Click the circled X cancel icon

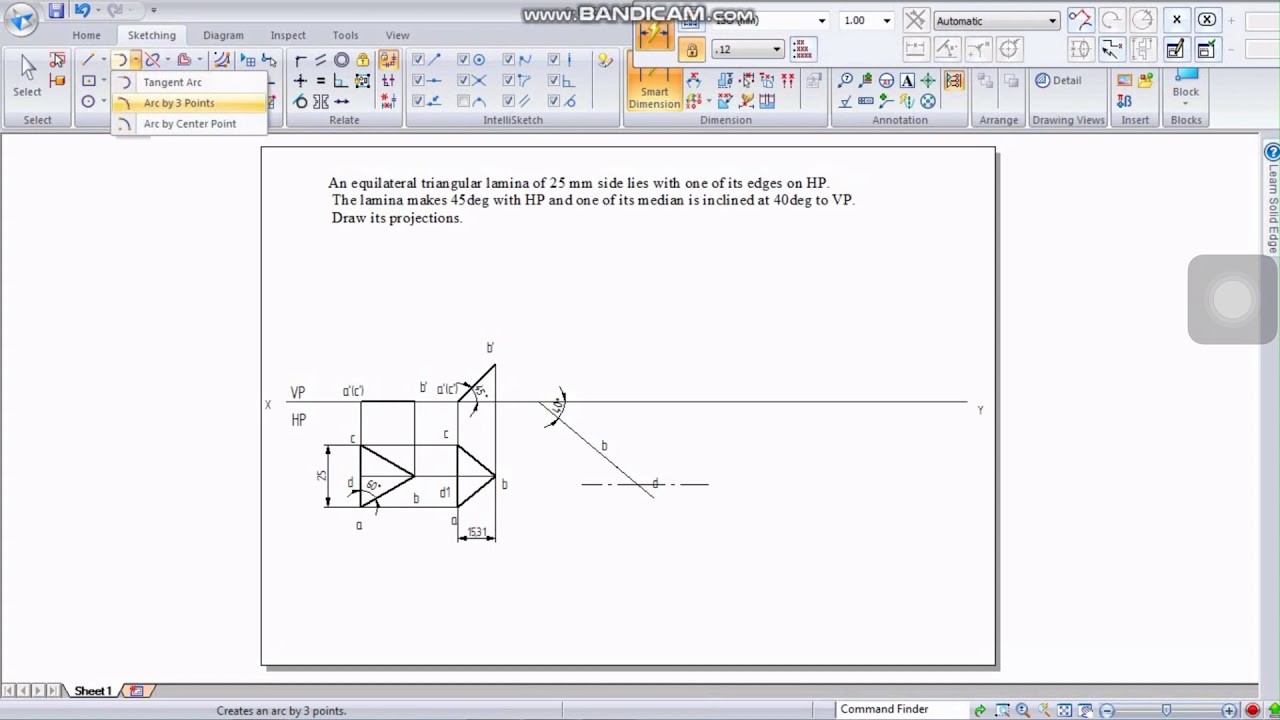coord(1207,19)
